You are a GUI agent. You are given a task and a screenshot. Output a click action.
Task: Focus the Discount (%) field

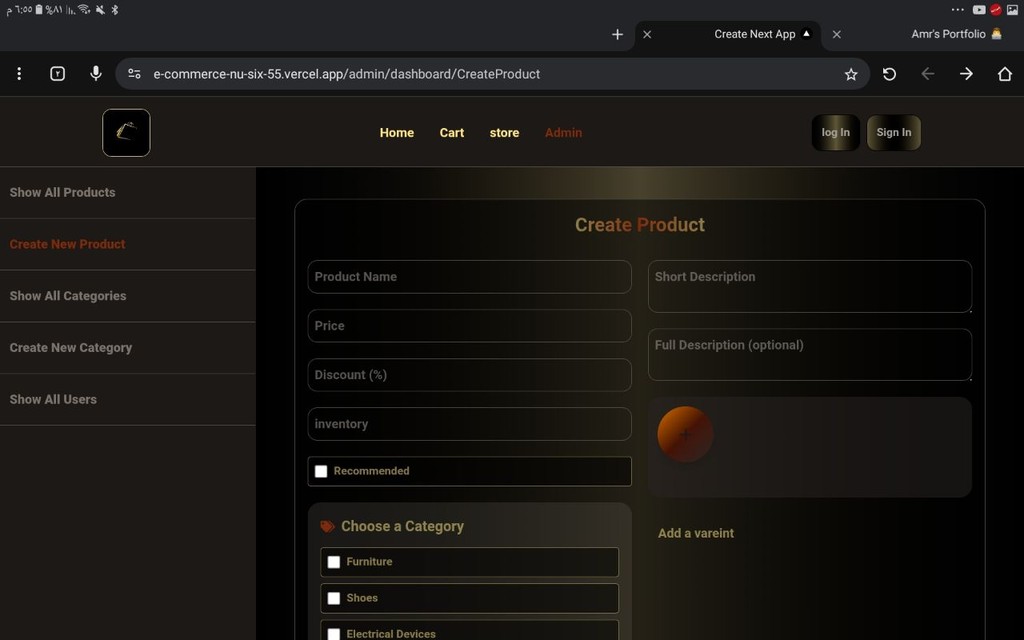(470, 375)
